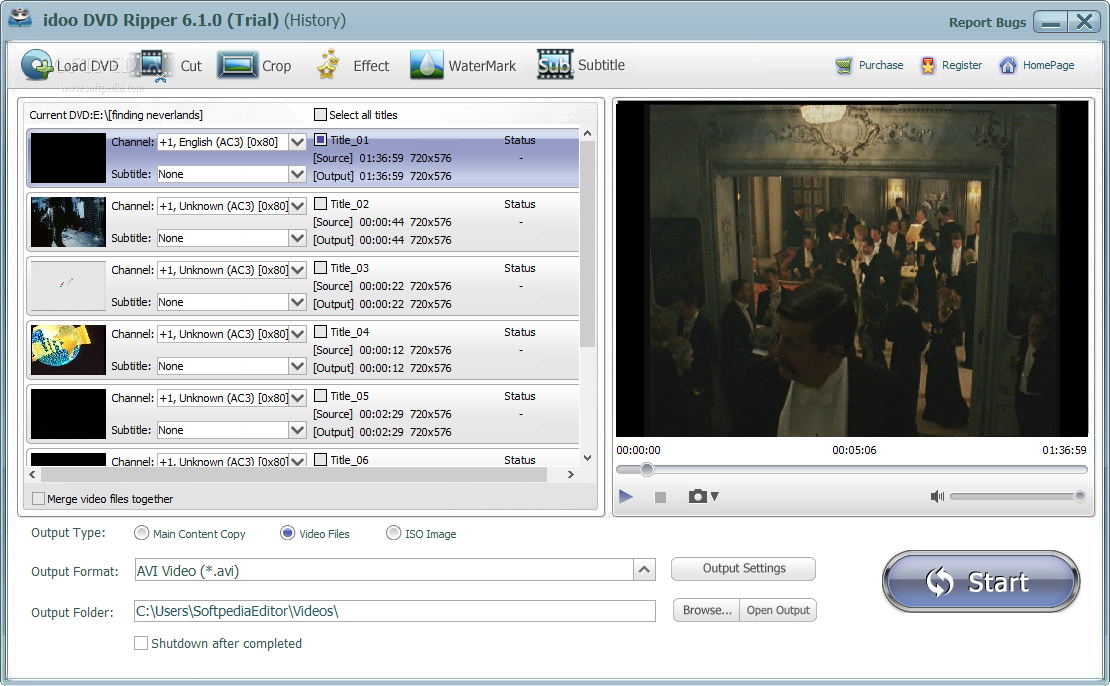Click Open Output button
The height and width of the screenshot is (686, 1110).
coord(777,610)
